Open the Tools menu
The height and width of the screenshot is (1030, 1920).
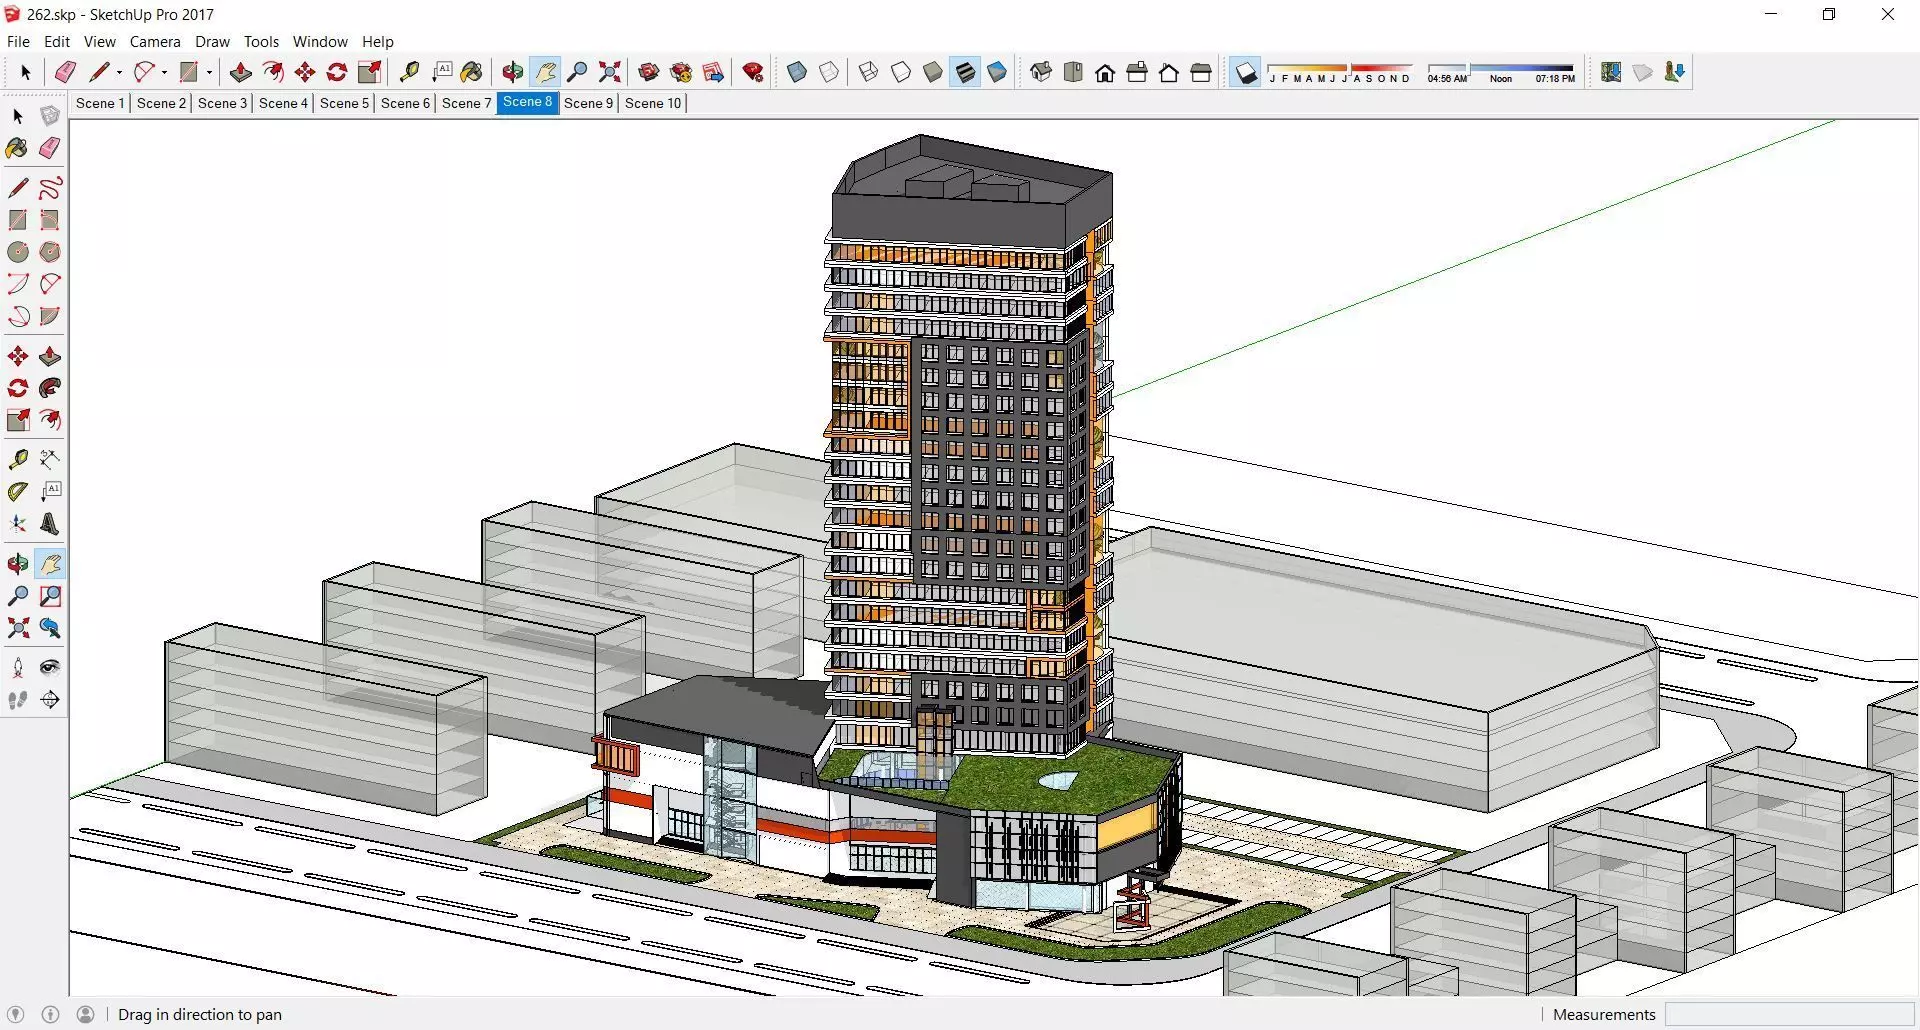(261, 42)
